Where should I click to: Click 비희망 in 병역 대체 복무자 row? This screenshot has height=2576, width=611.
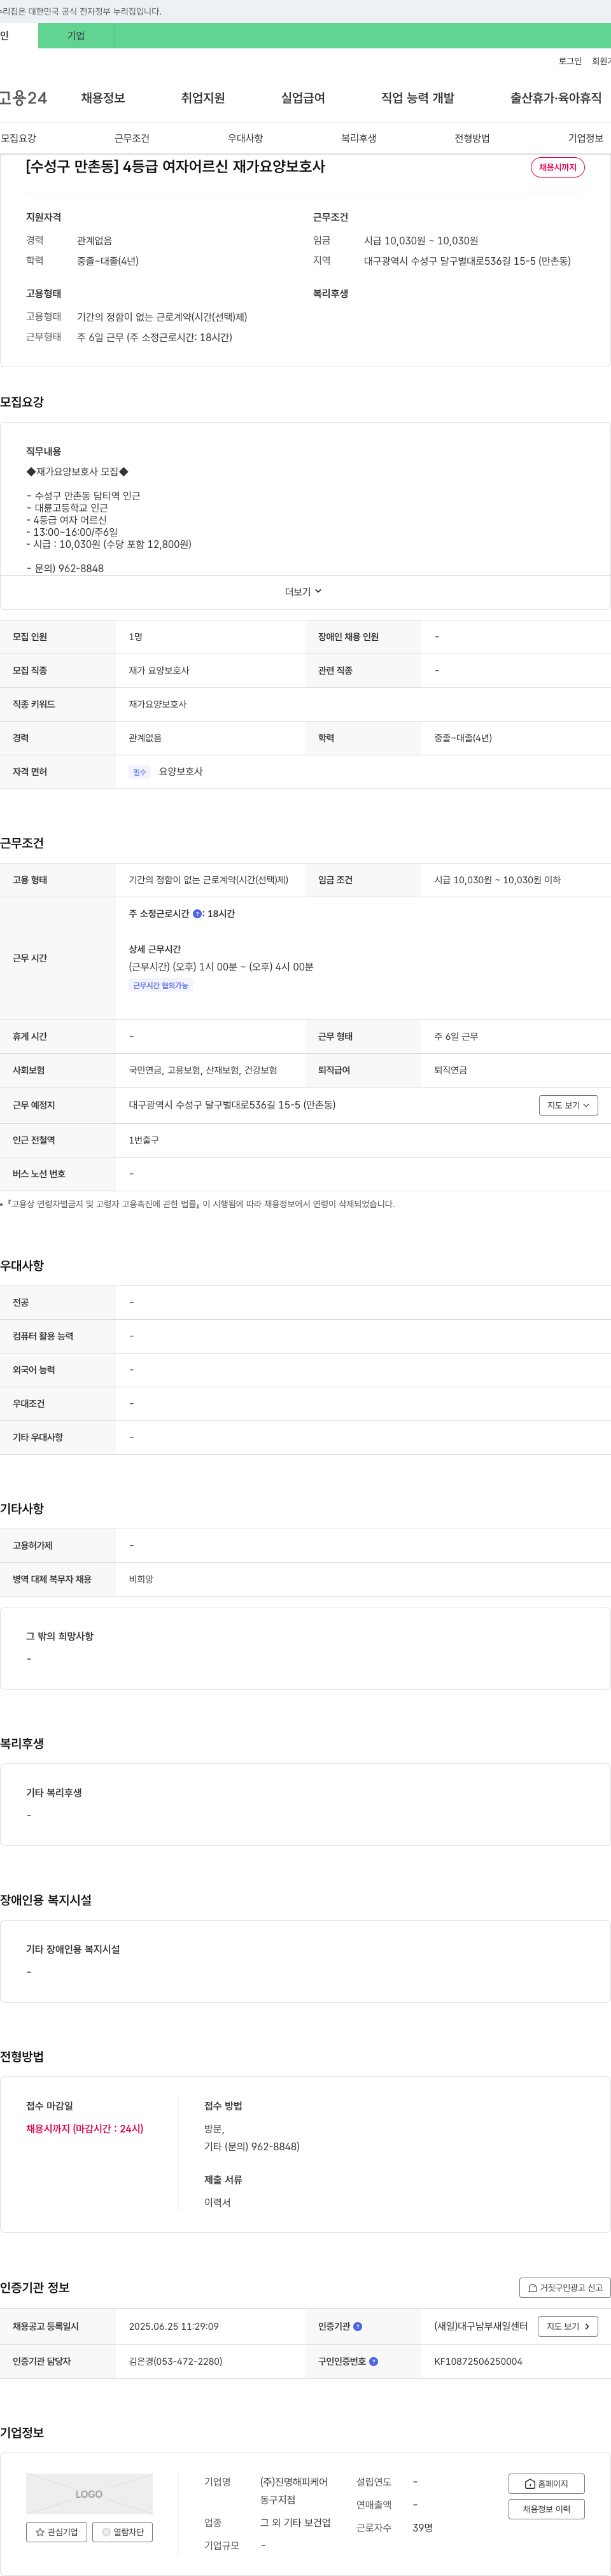coord(141,1579)
